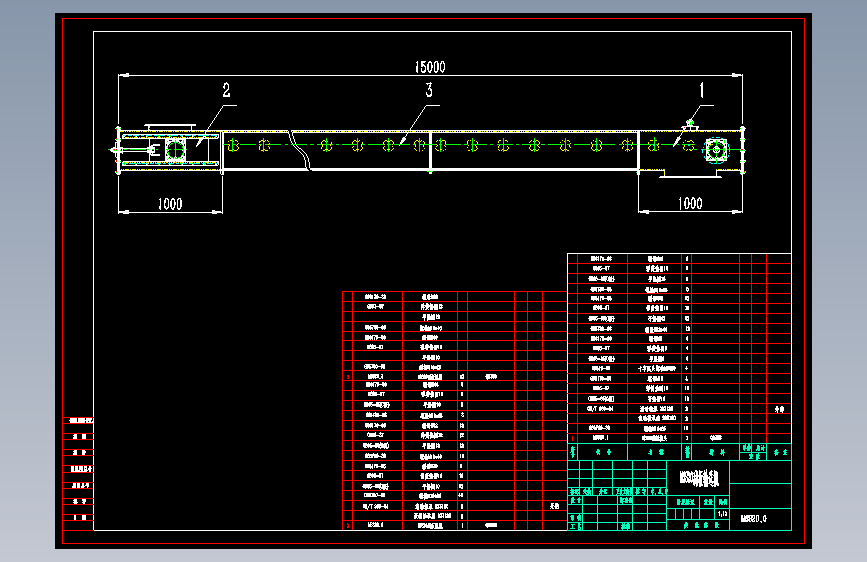Screen dimensions: 867x562
Task: Select part callout number 3
Action: 429,90
